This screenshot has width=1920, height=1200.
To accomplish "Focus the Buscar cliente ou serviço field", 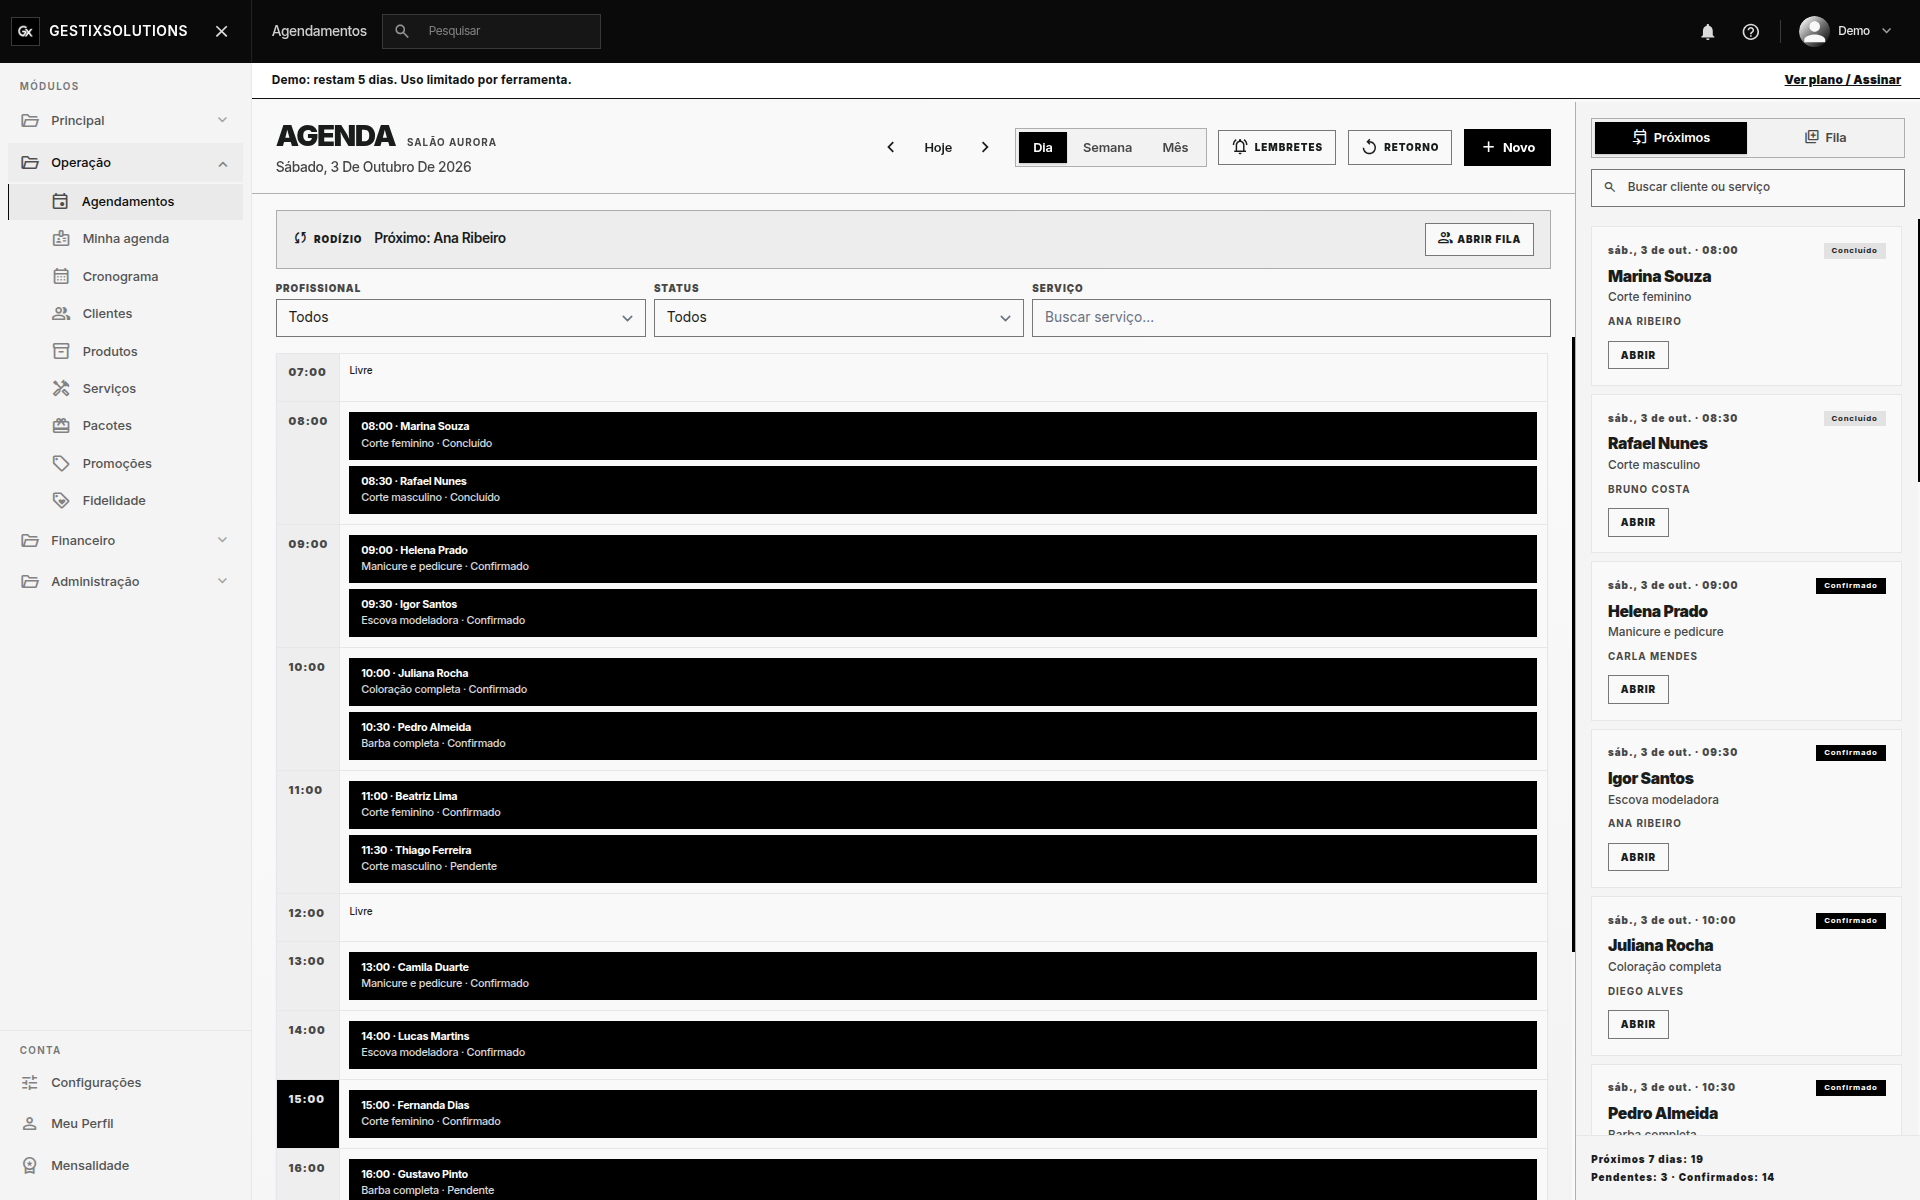I will (x=1748, y=187).
